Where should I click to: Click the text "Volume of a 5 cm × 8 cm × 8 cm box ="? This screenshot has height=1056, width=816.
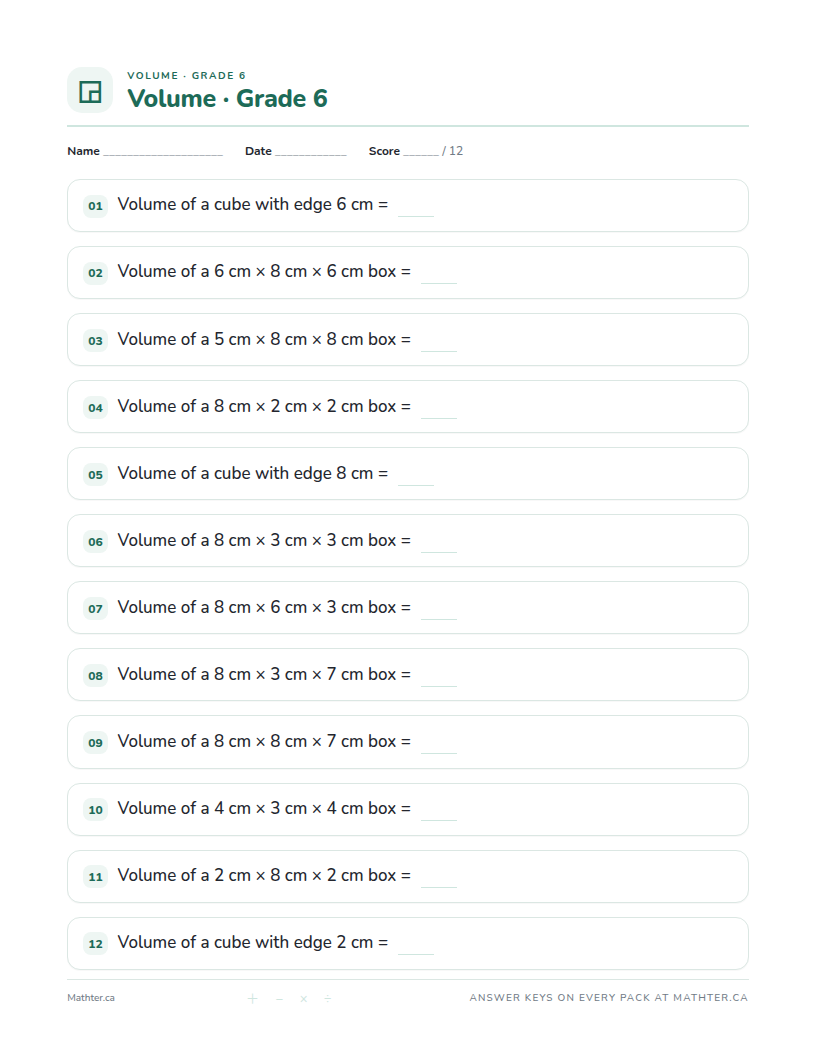[x=265, y=339]
